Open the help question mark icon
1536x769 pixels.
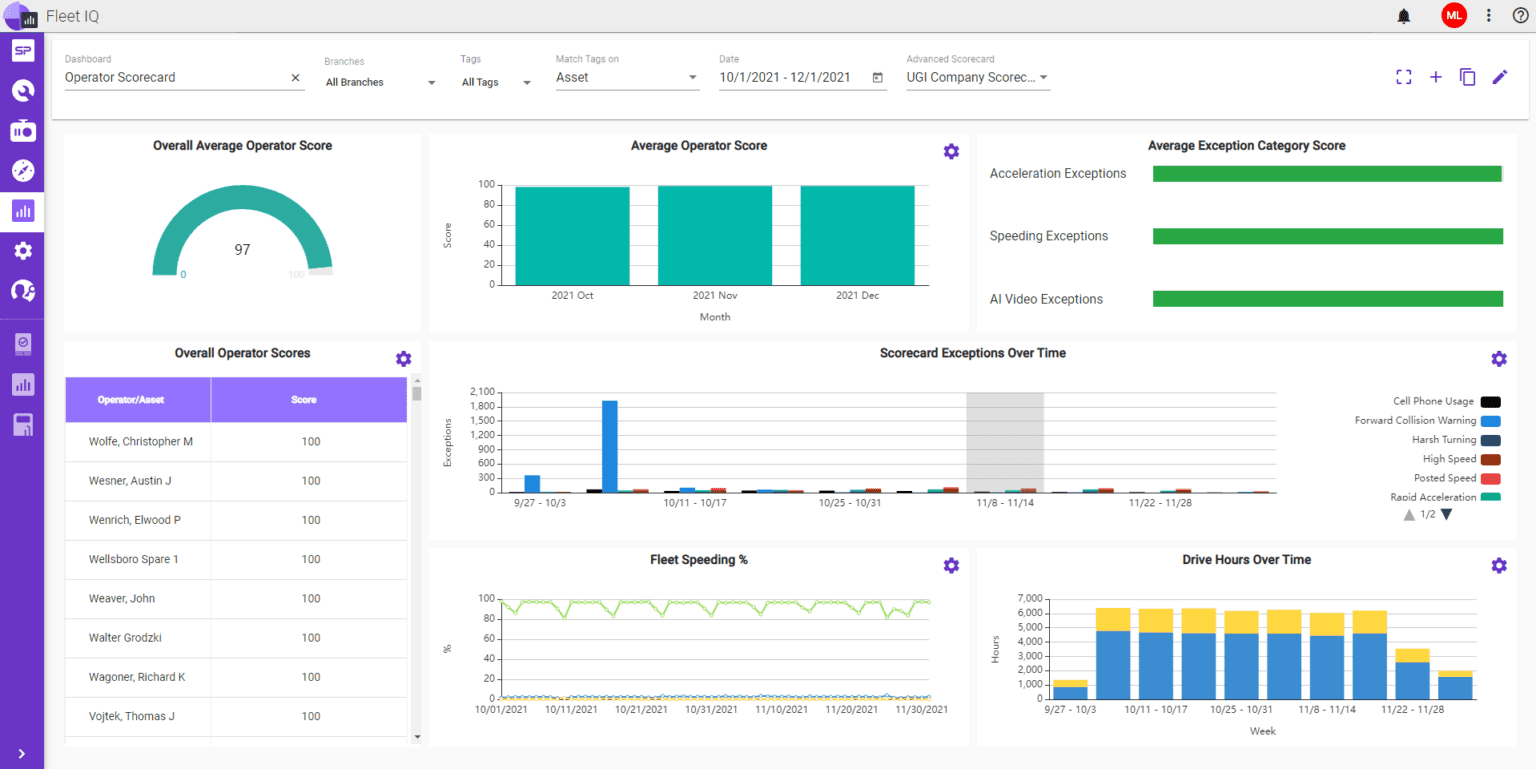1520,16
